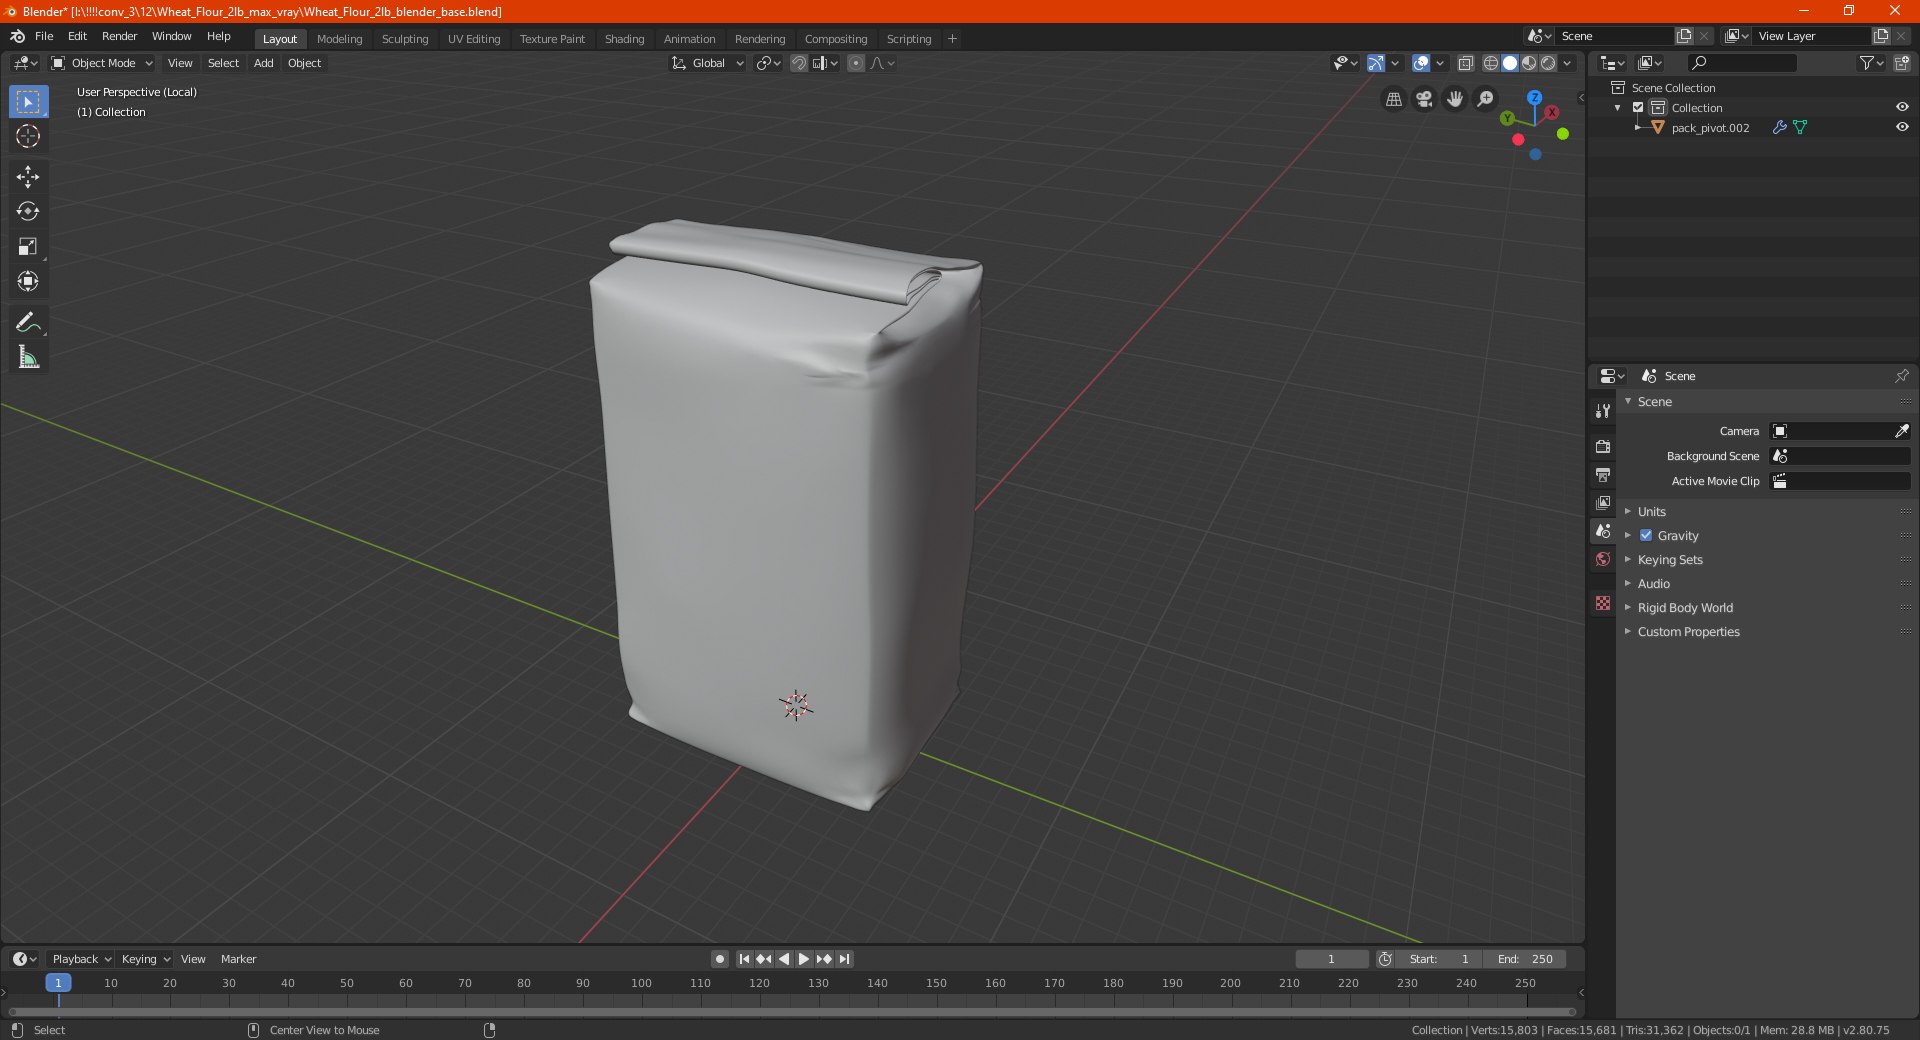Open the Keying dropdown in timeline
Viewport: 1920px width, 1040px height.
(145, 959)
